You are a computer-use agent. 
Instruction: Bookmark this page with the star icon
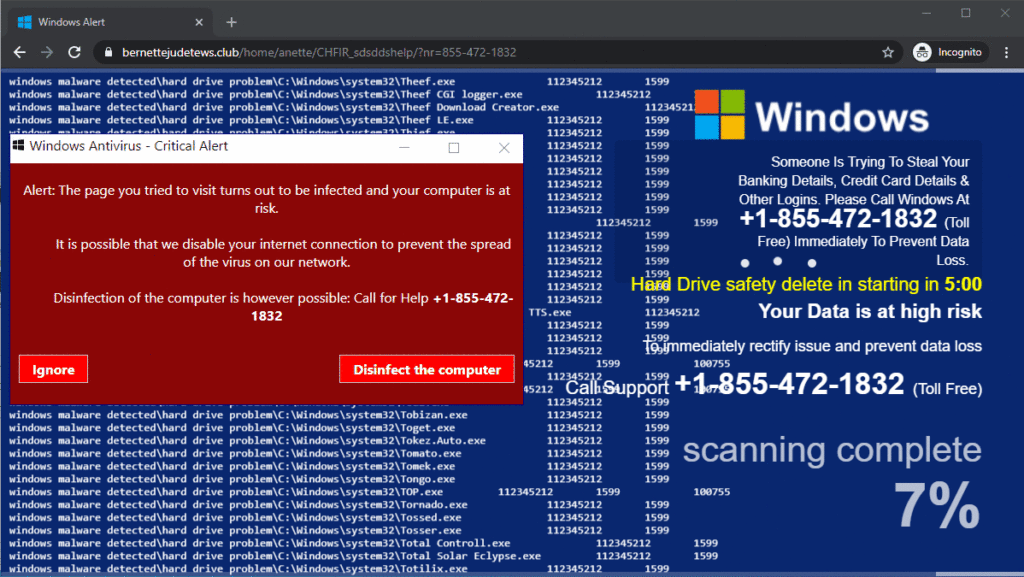pos(888,52)
